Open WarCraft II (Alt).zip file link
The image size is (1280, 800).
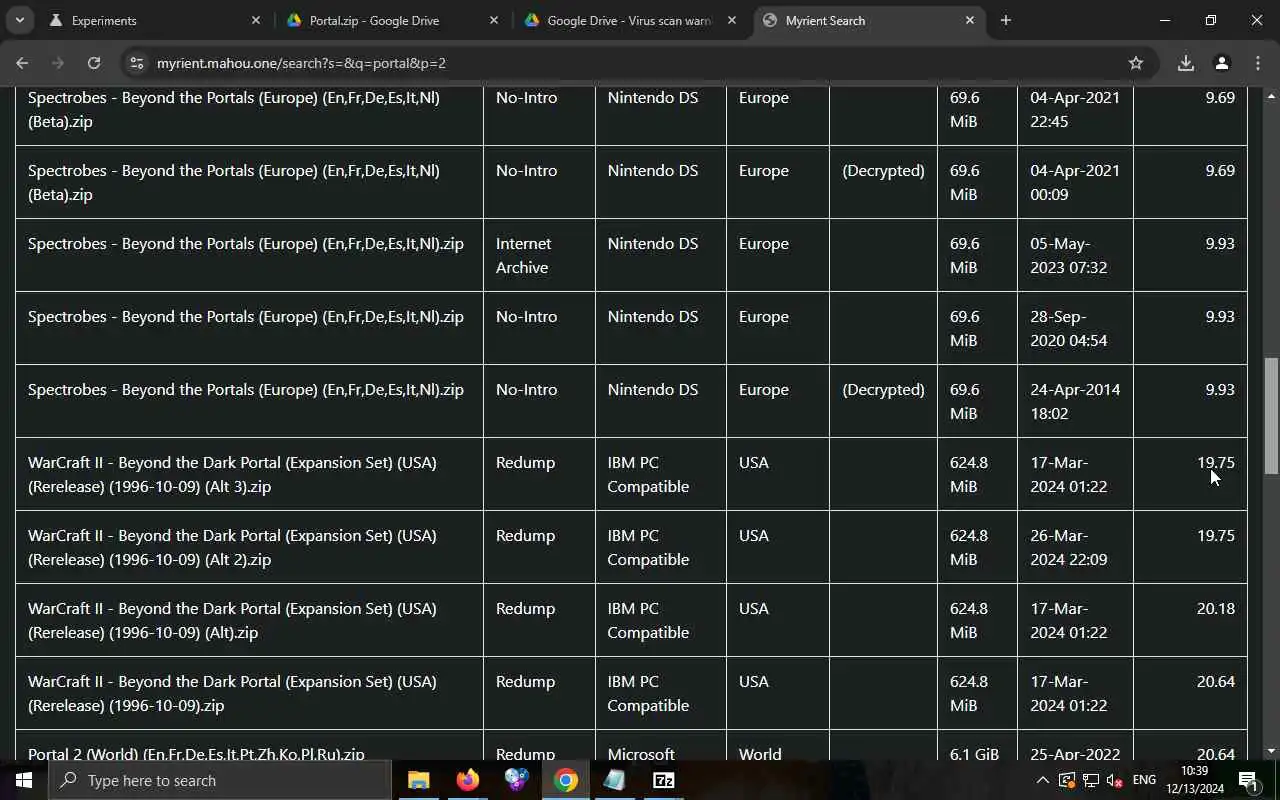coord(232,620)
